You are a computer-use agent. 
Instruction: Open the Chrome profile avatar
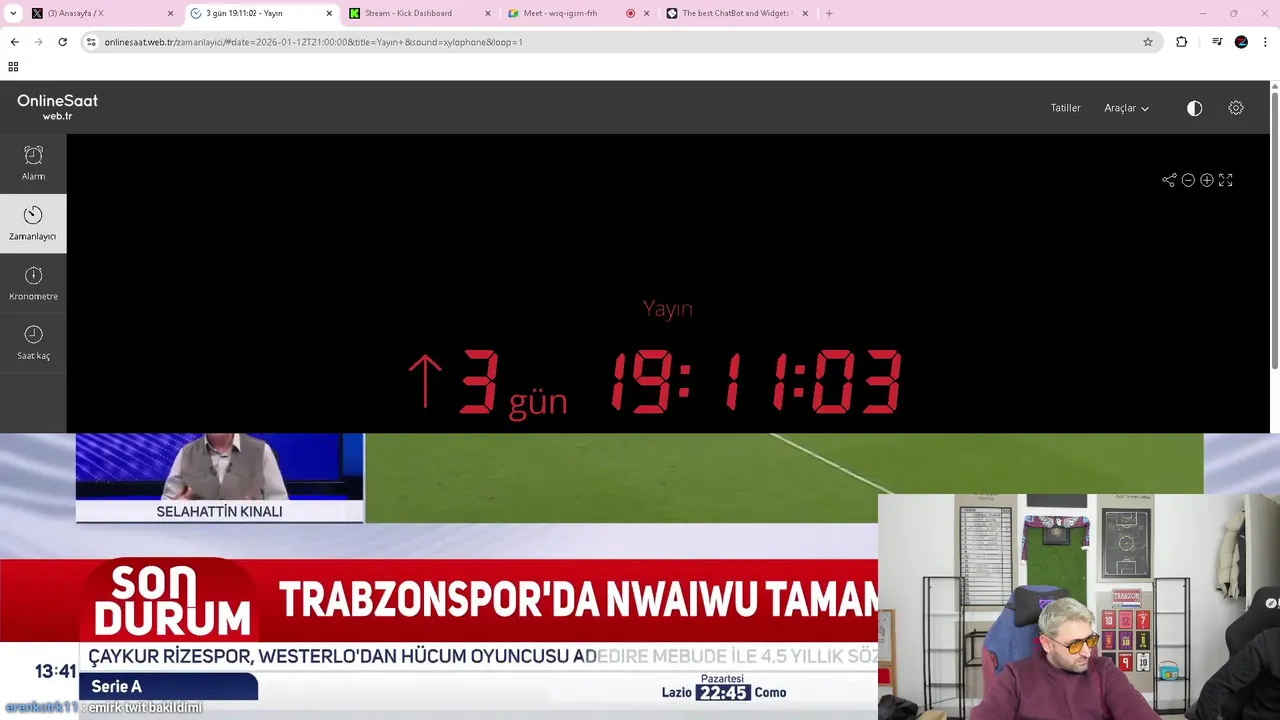click(x=1241, y=42)
